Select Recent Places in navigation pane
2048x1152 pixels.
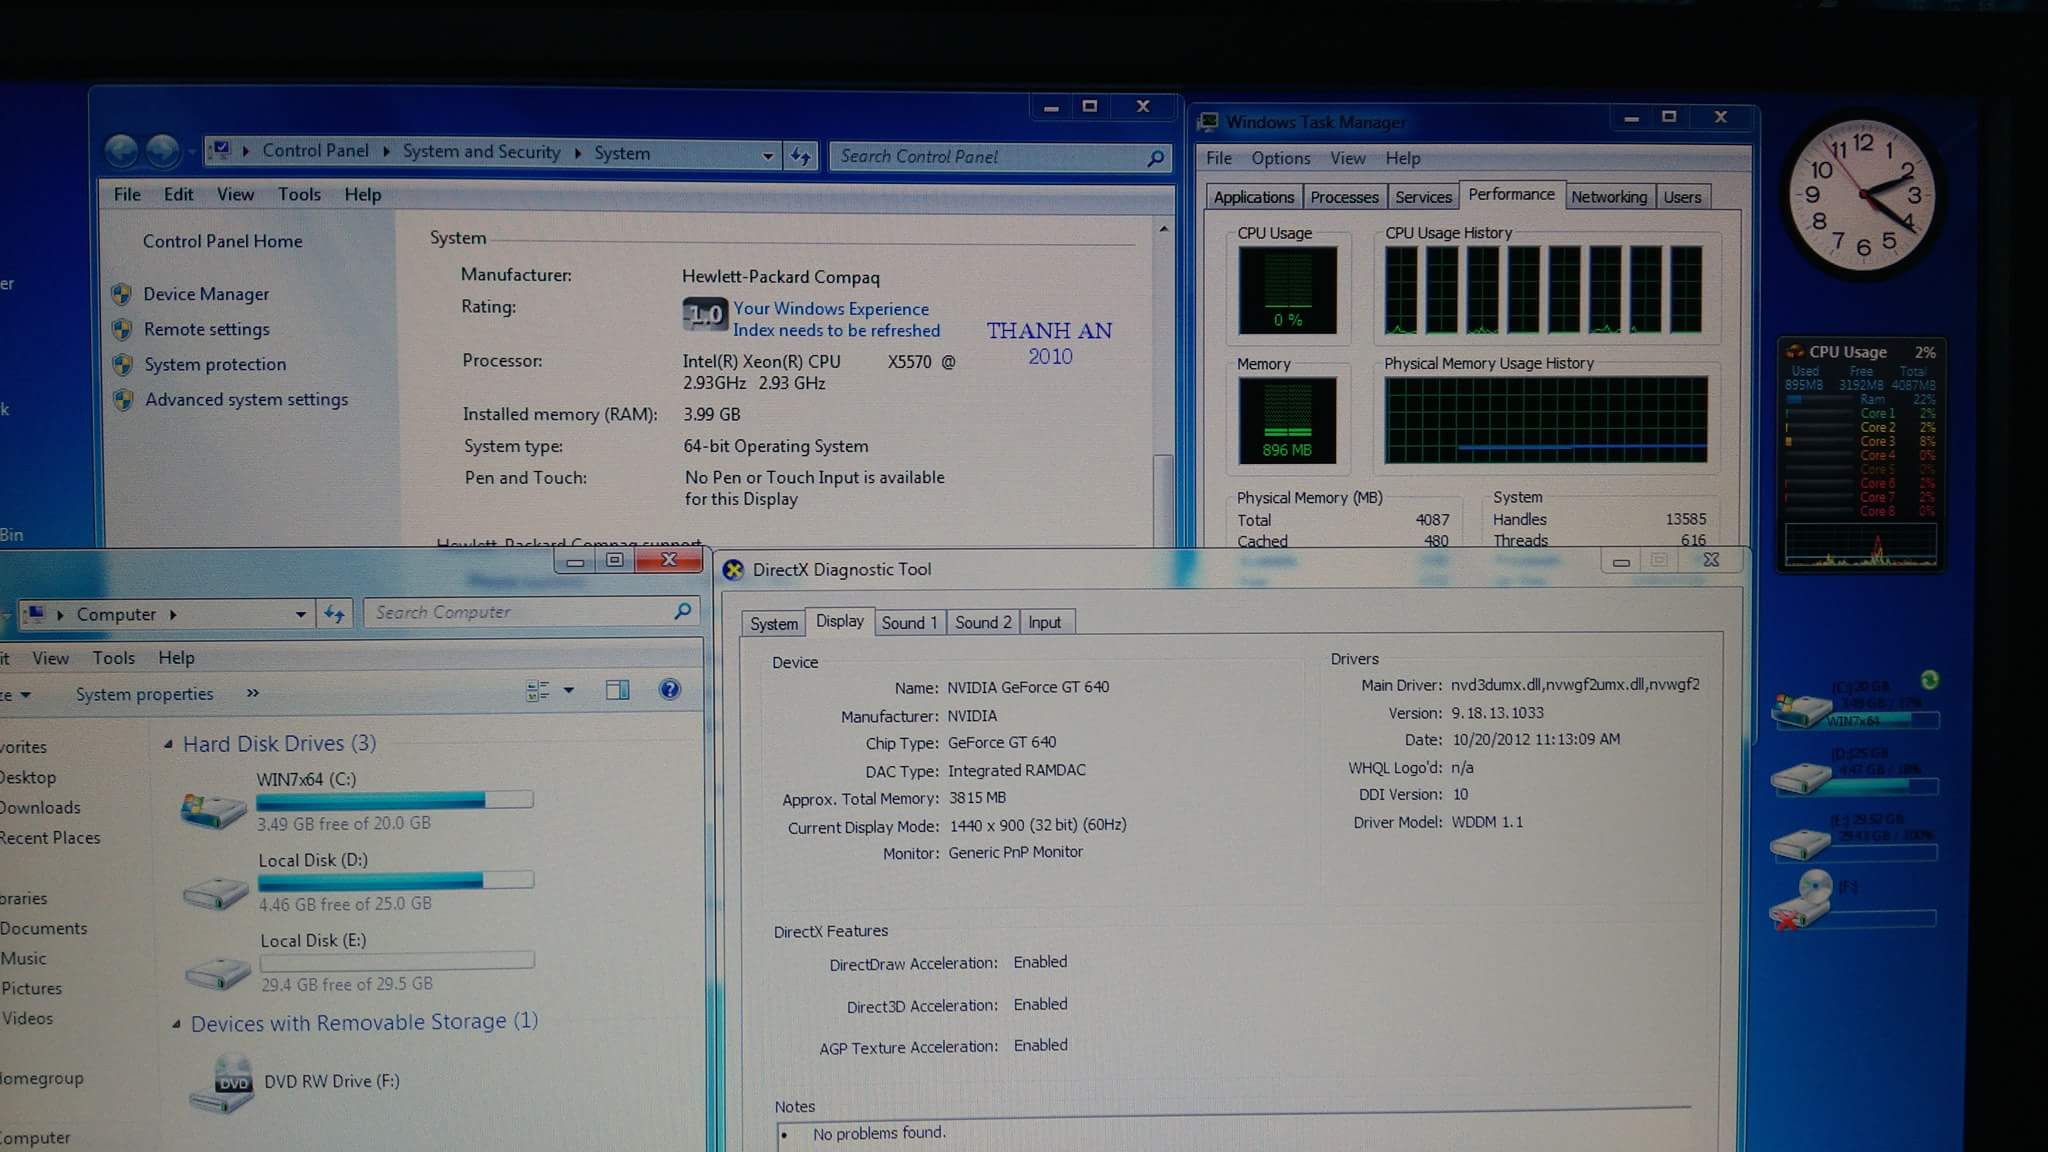click(50, 837)
